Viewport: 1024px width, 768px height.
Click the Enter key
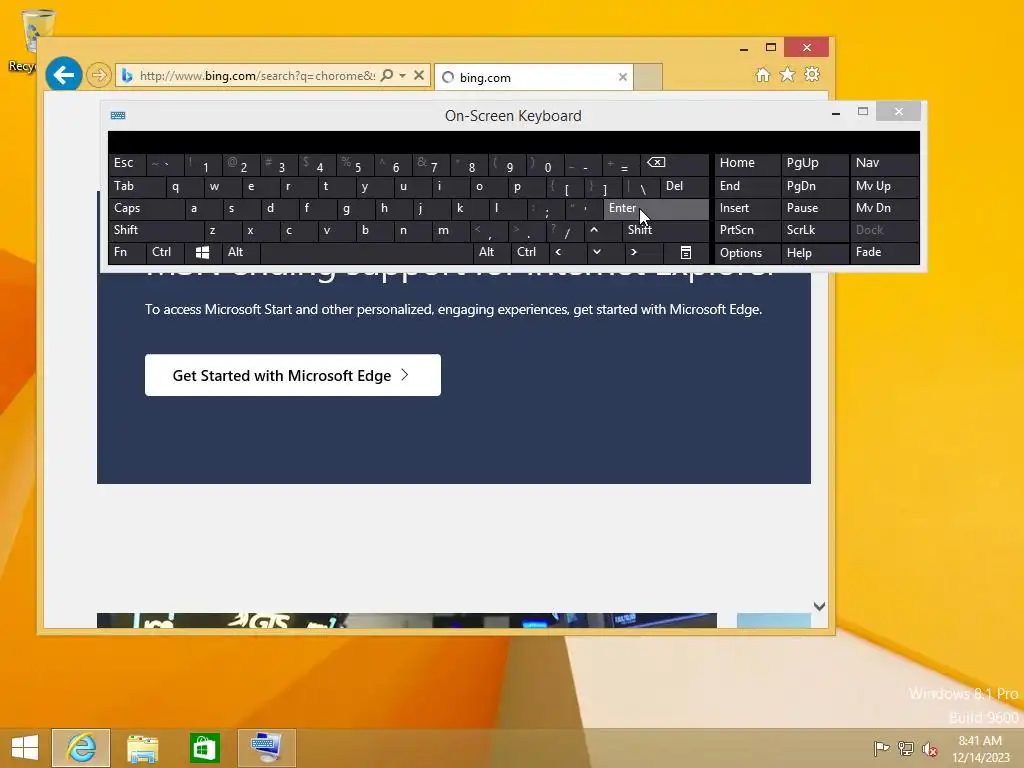[656, 208]
